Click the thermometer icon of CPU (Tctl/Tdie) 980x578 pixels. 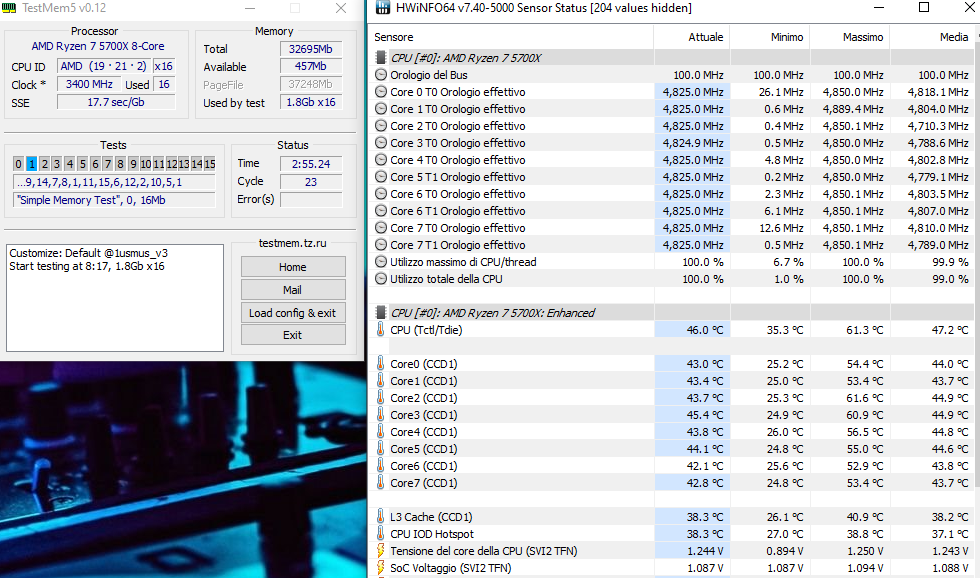click(381, 329)
